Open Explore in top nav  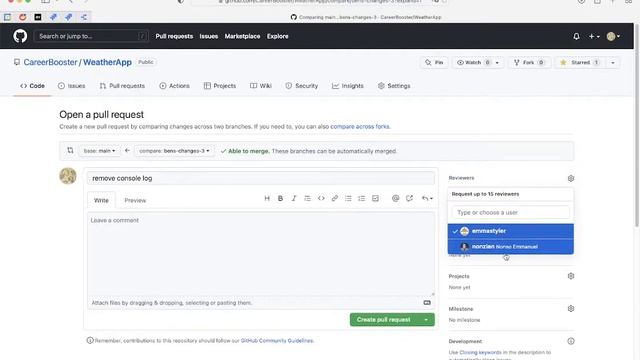pyautogui.click(x=278, y=36)
